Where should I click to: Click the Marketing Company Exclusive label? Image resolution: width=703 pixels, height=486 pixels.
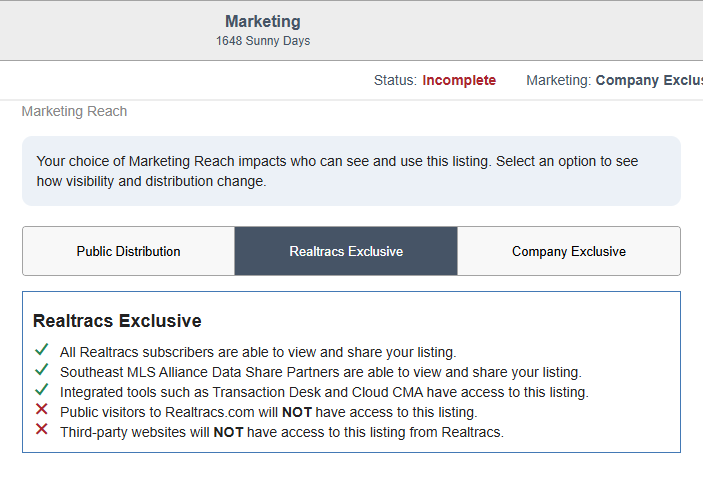[x=614, y=80]
